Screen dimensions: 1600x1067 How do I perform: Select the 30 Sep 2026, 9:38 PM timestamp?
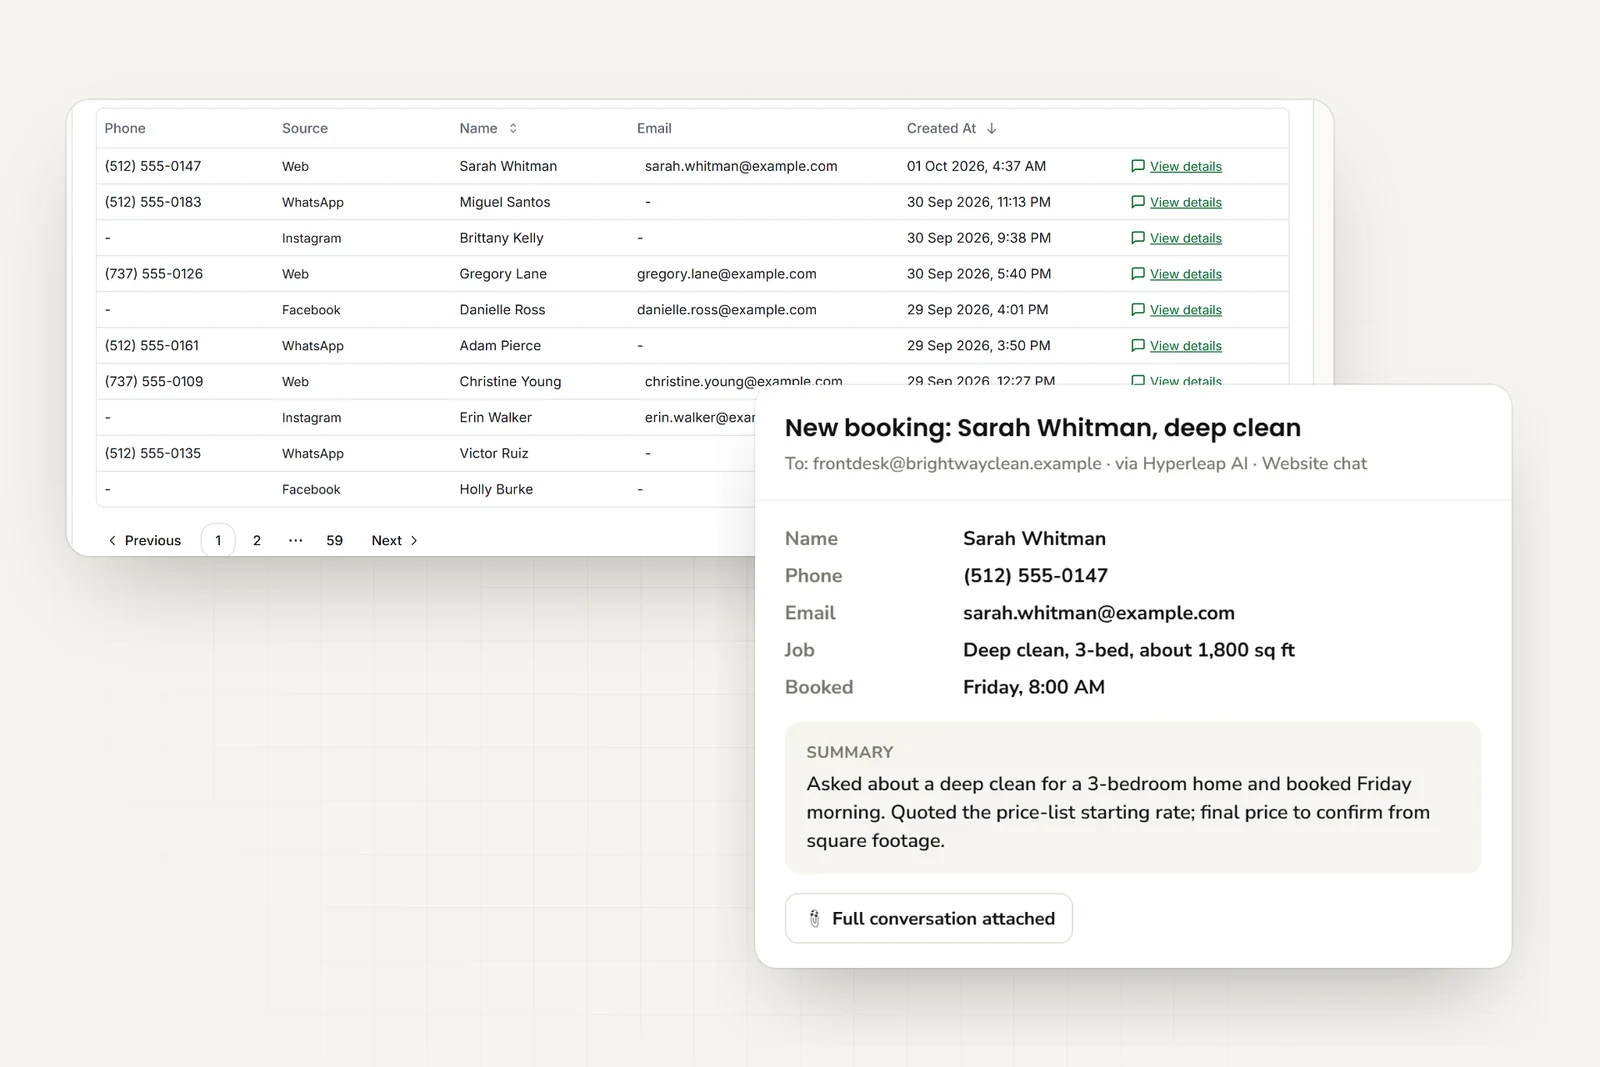tap(979, 238)
